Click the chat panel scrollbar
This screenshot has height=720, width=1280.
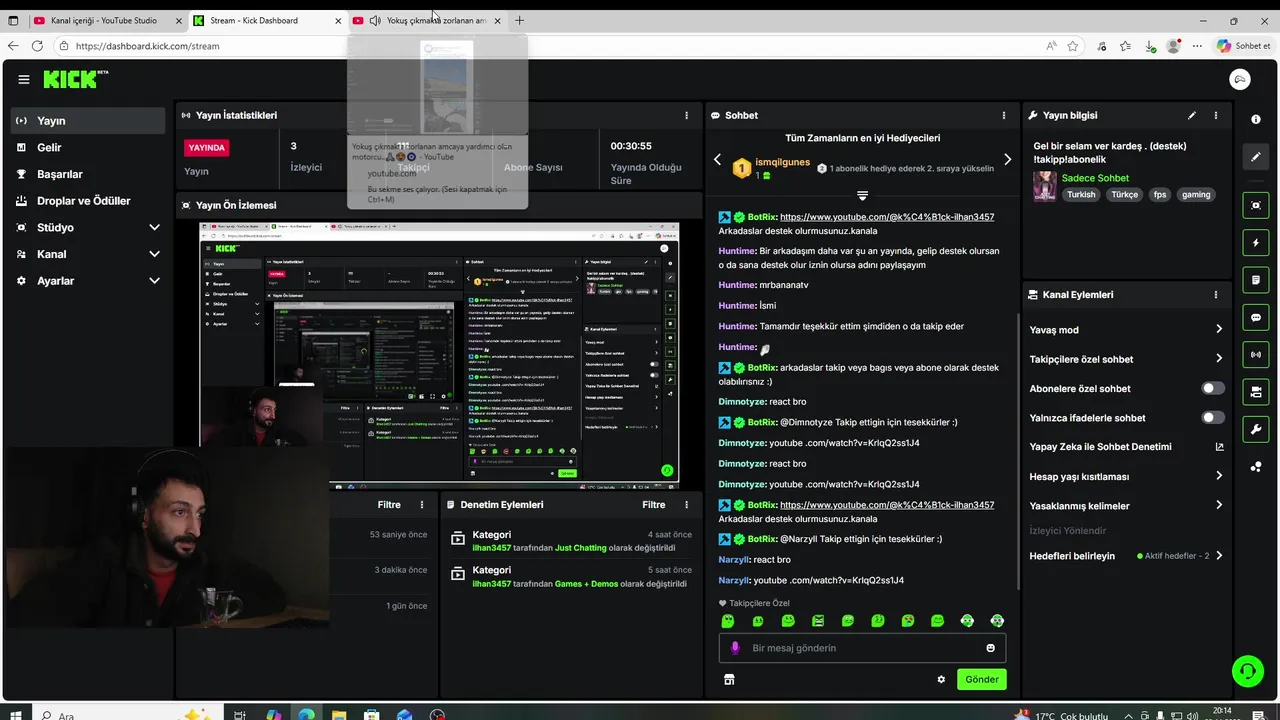[1018, 450]
